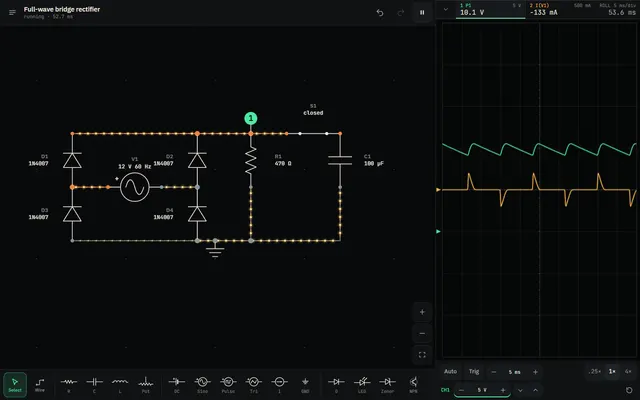The height and width of the screenshot is (400, 640).
Task: Pick the NPN transistor component
Action: 413,384
